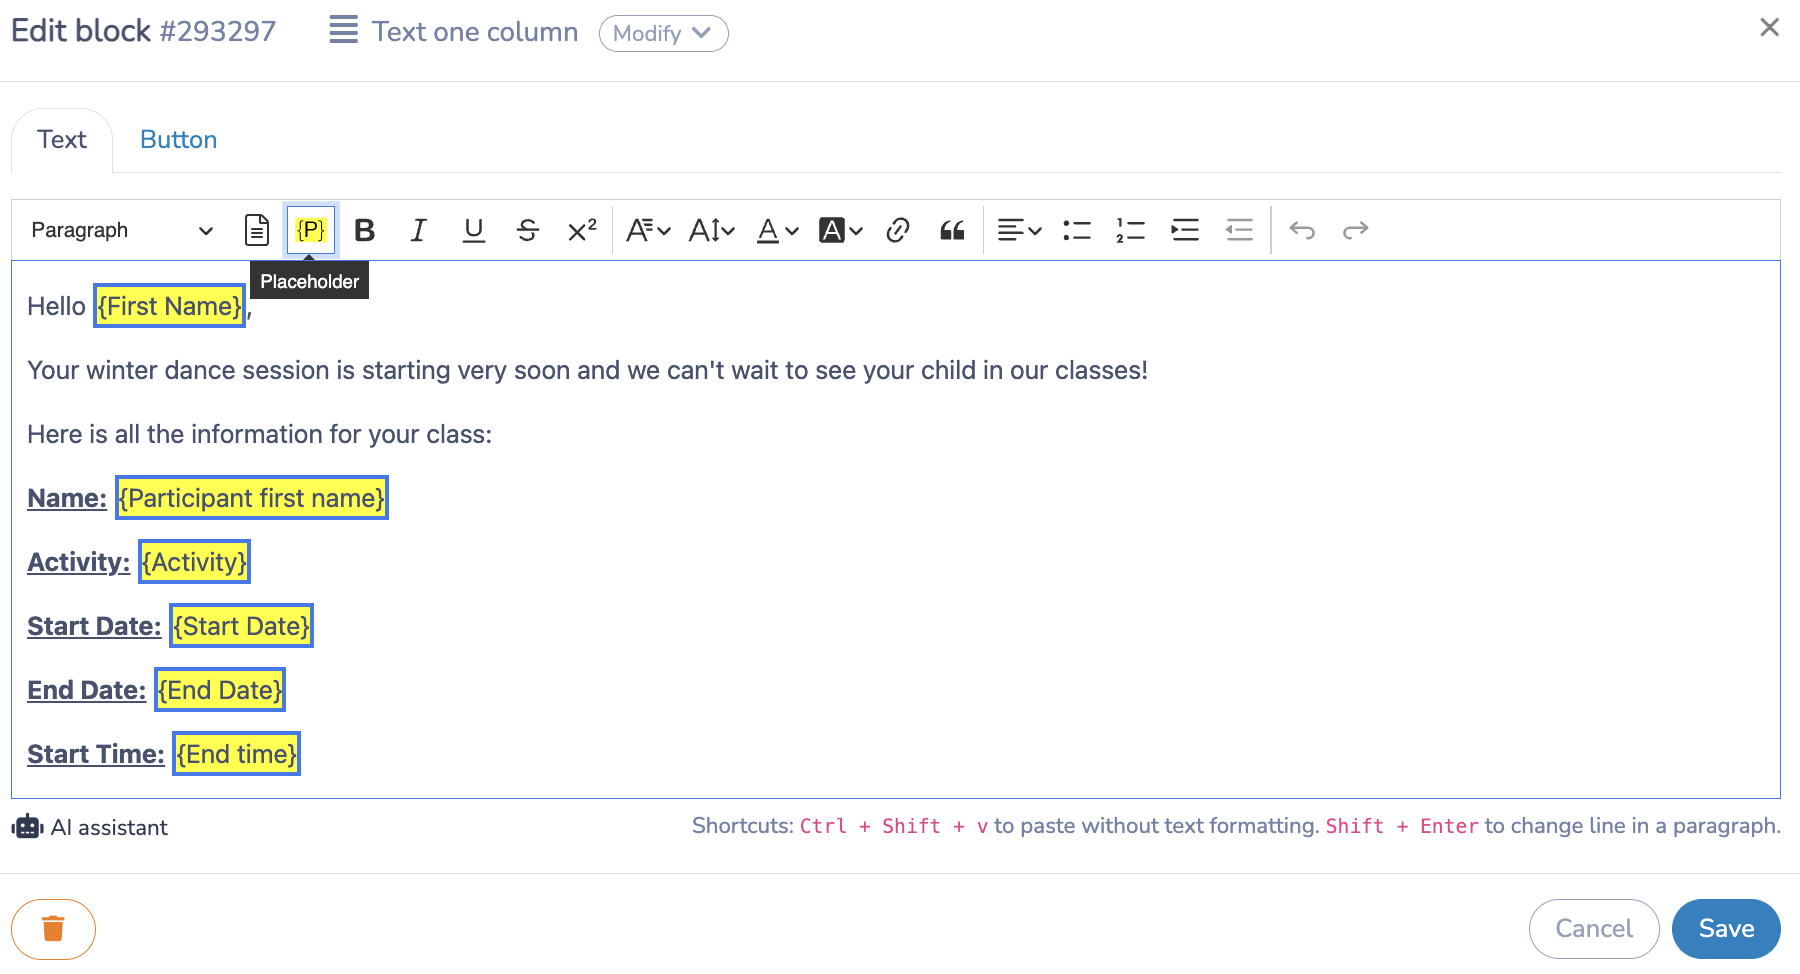
Task: Toggle italic formatting
Action: (419, 230)
